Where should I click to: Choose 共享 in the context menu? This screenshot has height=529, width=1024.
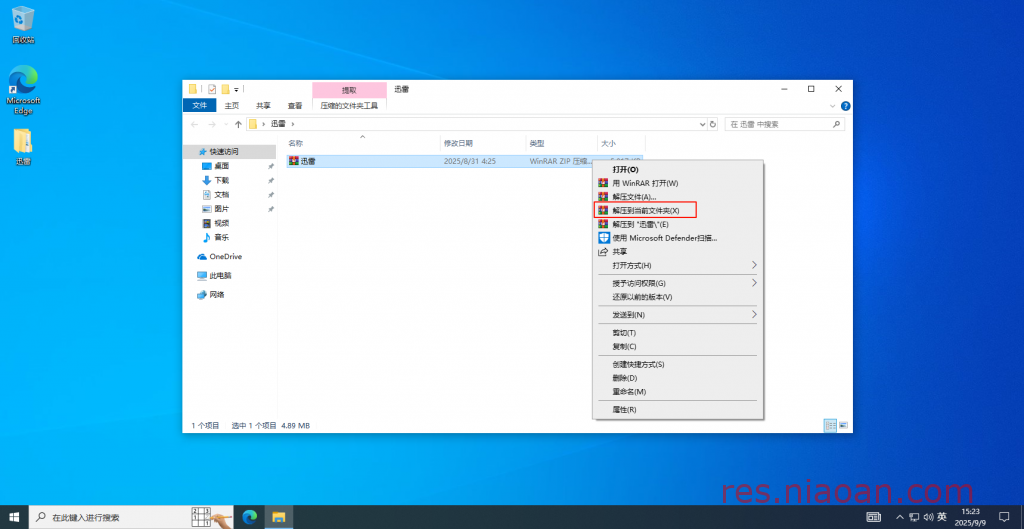pyautogui.click(x=678, y=251)
